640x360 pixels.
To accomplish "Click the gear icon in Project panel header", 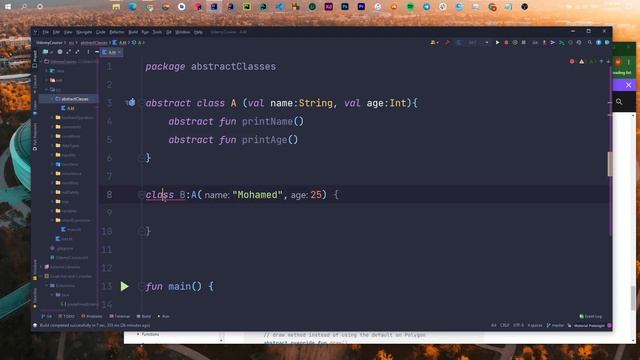I will [x=60, y=52].
